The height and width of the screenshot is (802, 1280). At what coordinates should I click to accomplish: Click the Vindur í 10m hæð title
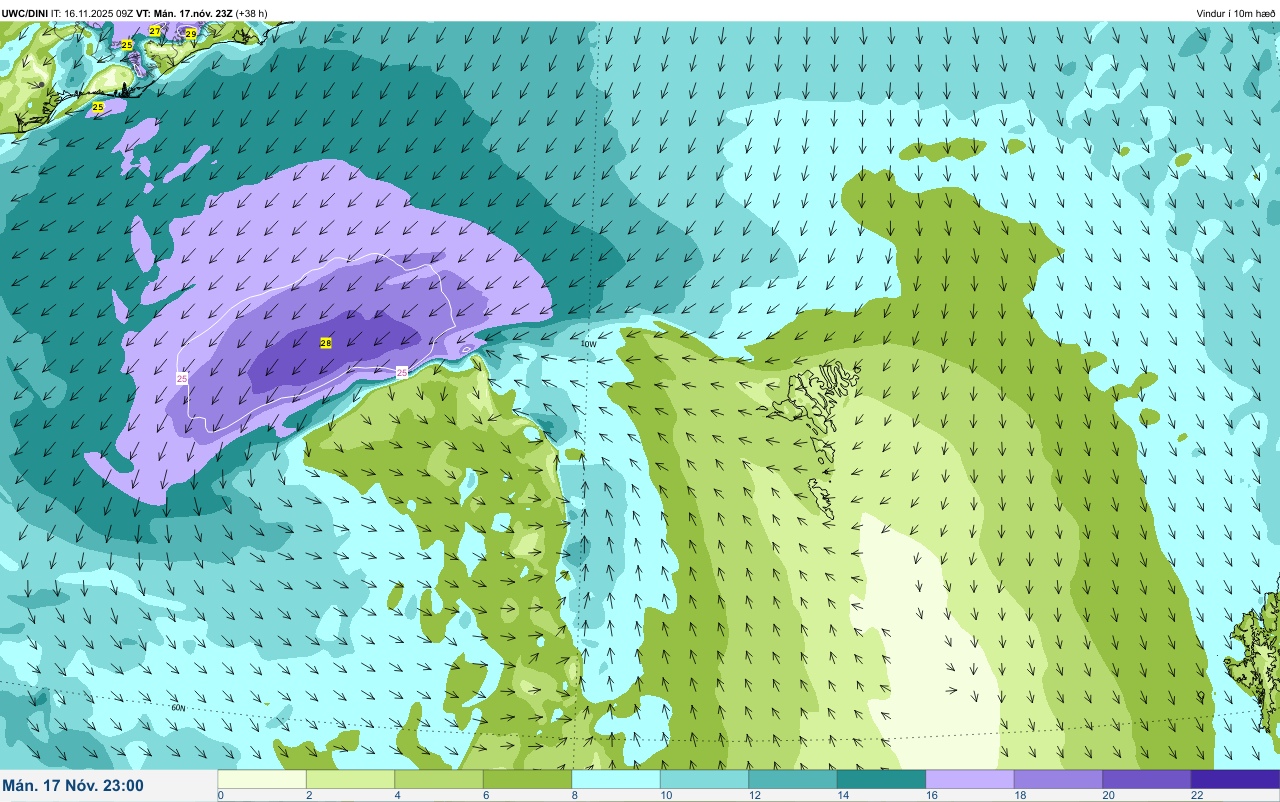pos(1236,13)
